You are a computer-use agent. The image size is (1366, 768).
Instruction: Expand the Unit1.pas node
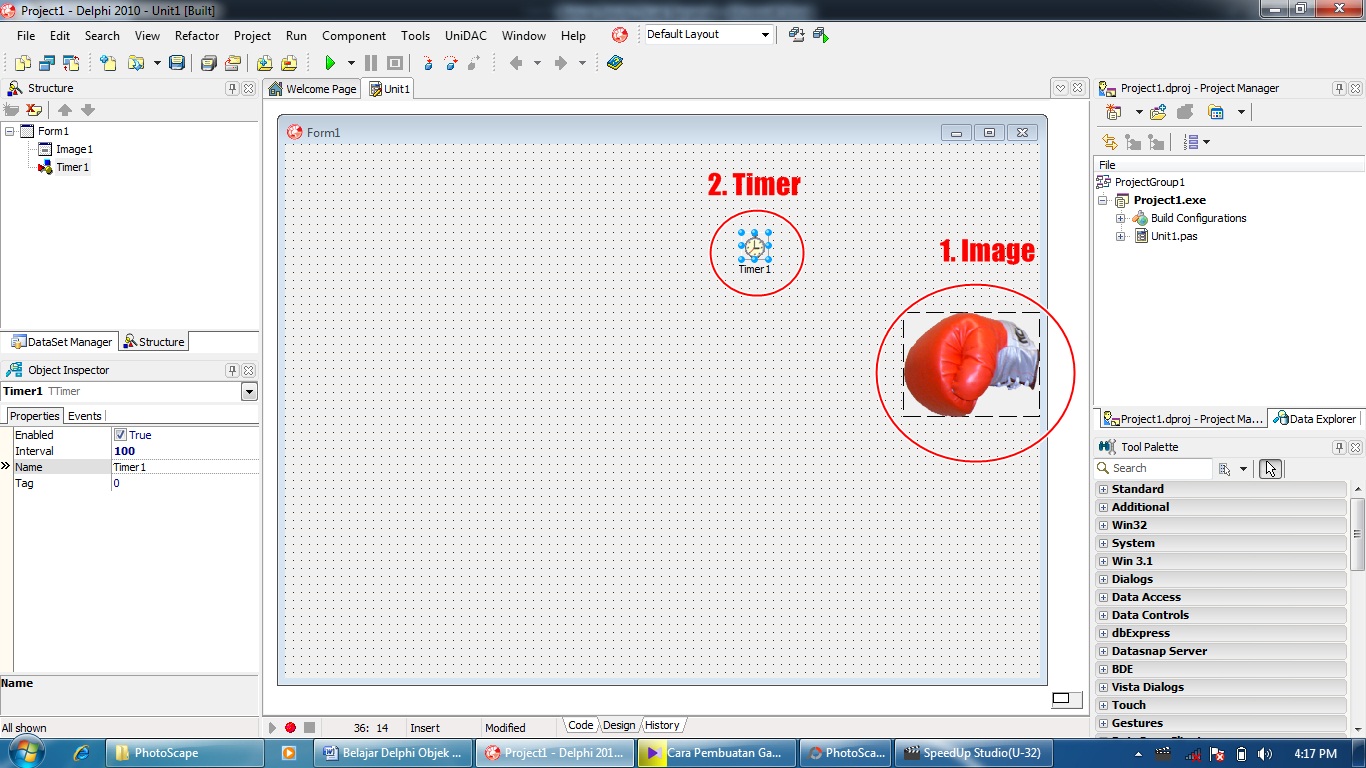1121,236
